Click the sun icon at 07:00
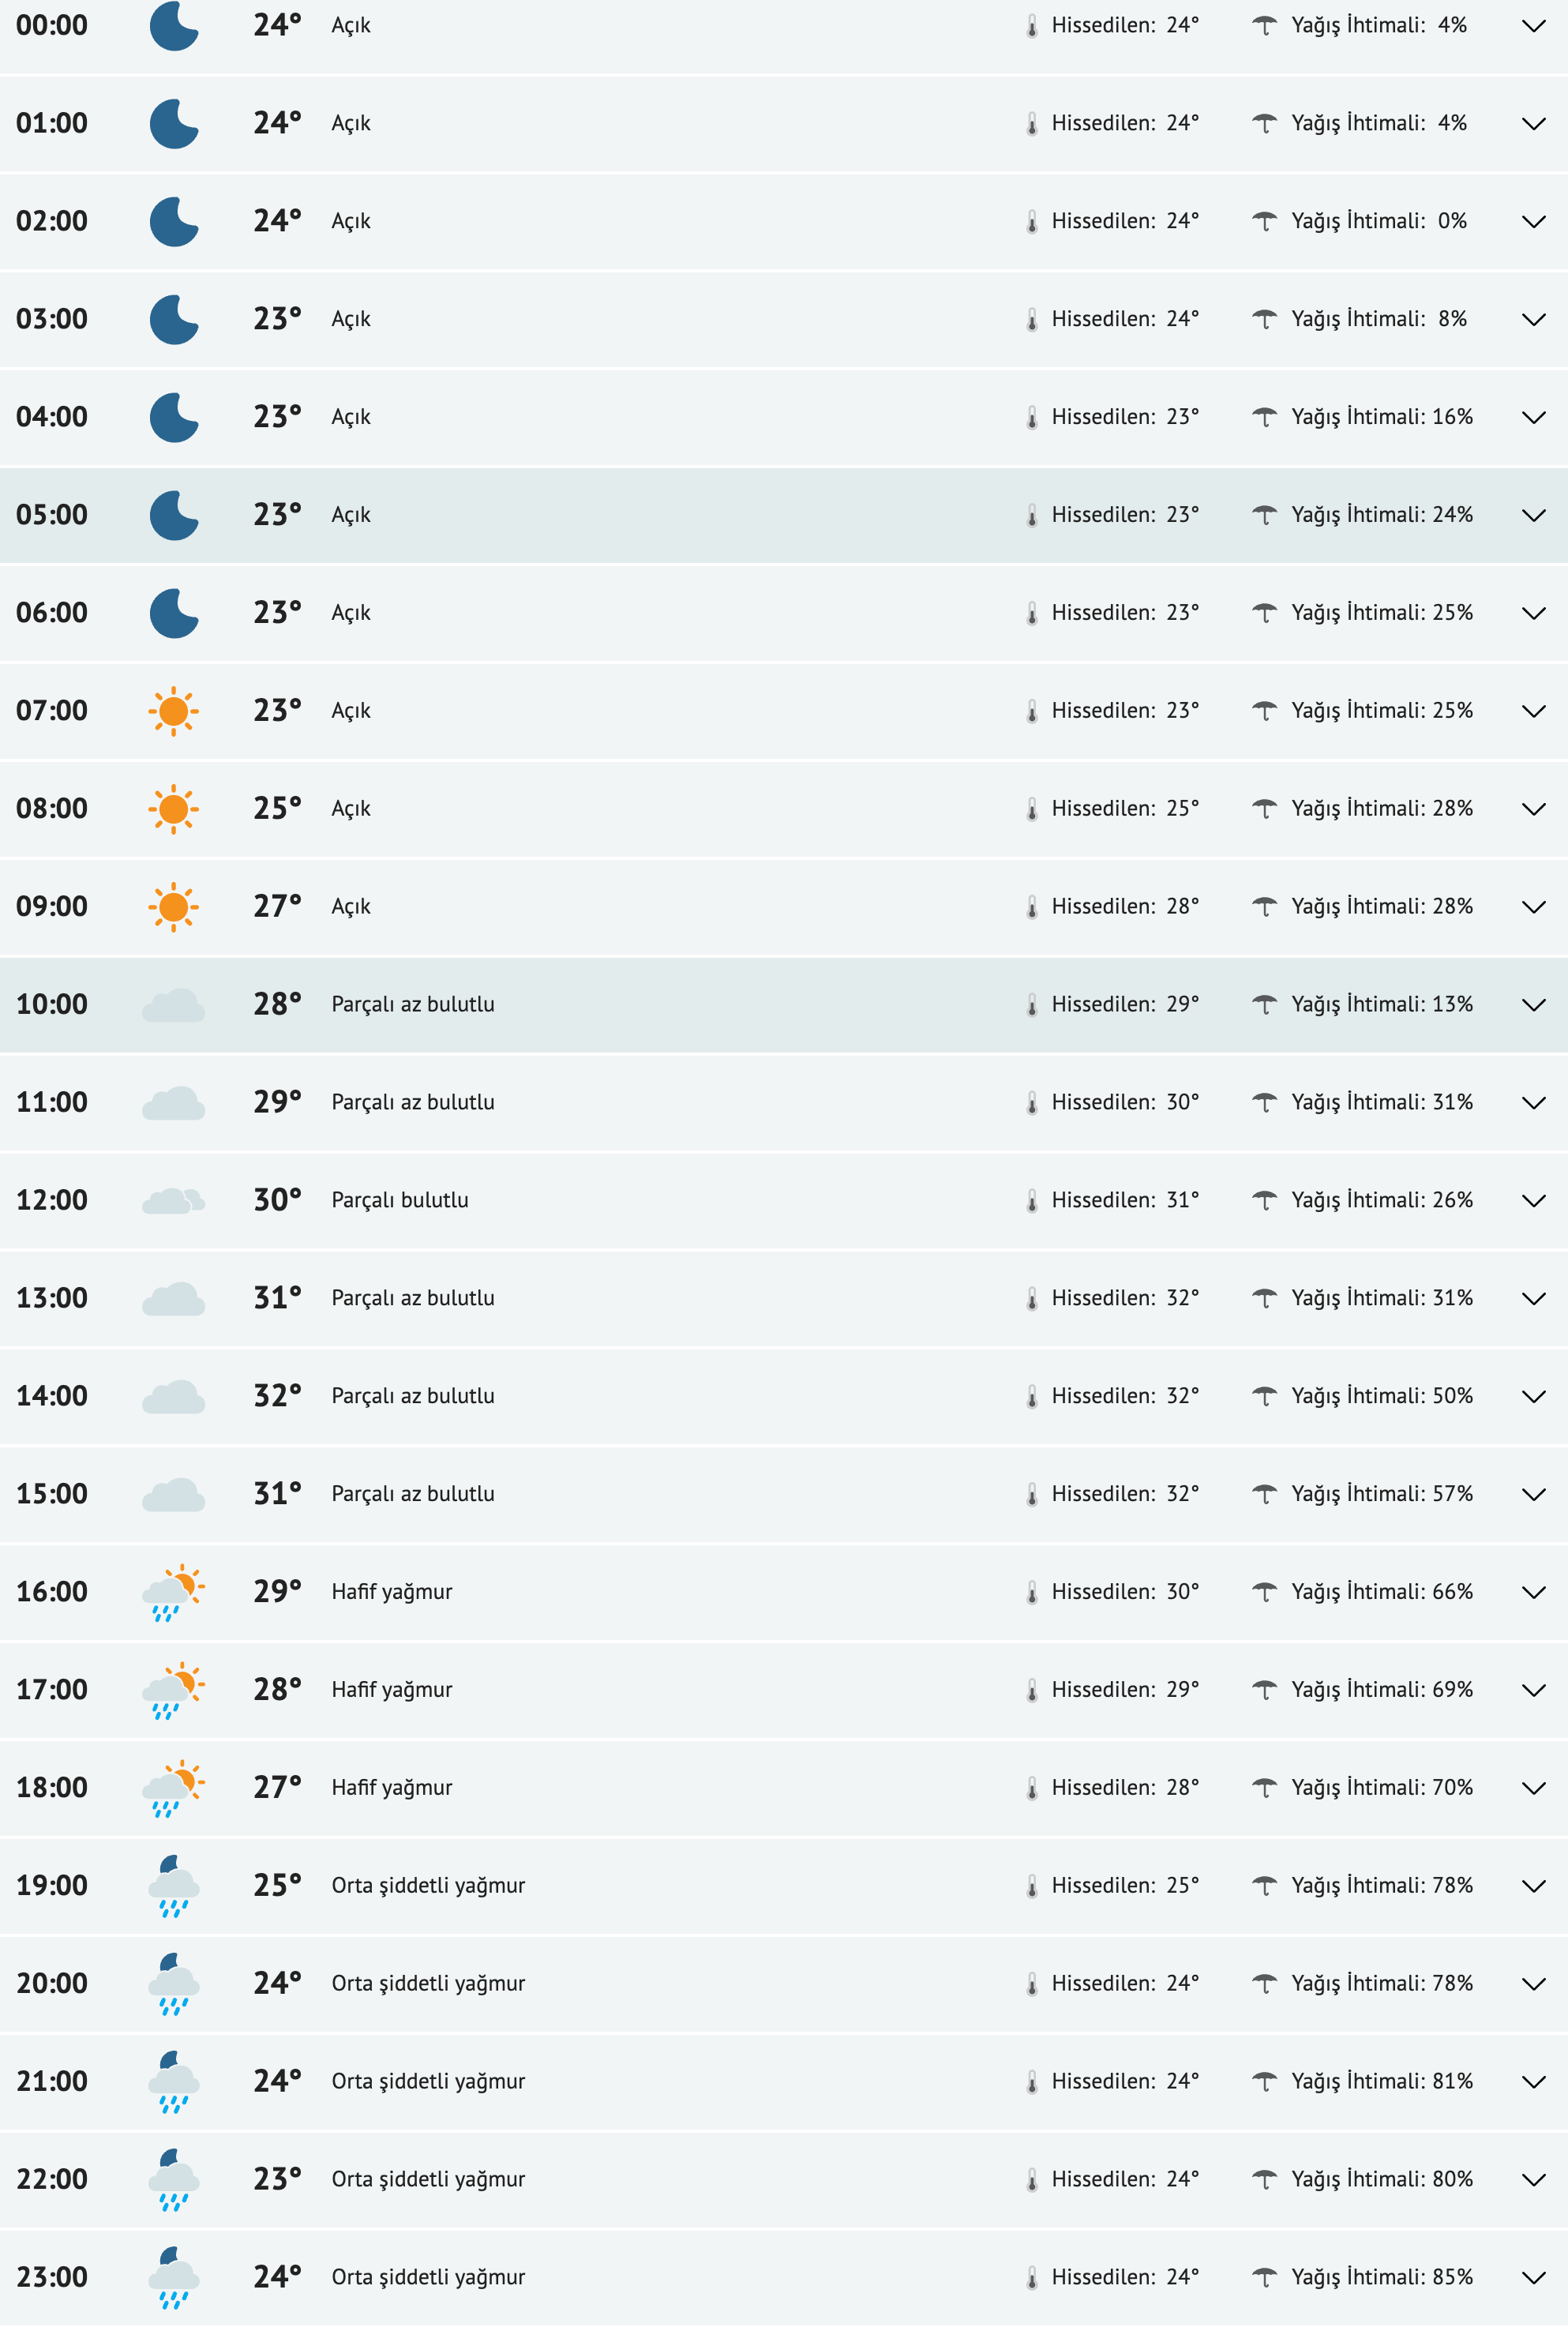 click(173, 711)
